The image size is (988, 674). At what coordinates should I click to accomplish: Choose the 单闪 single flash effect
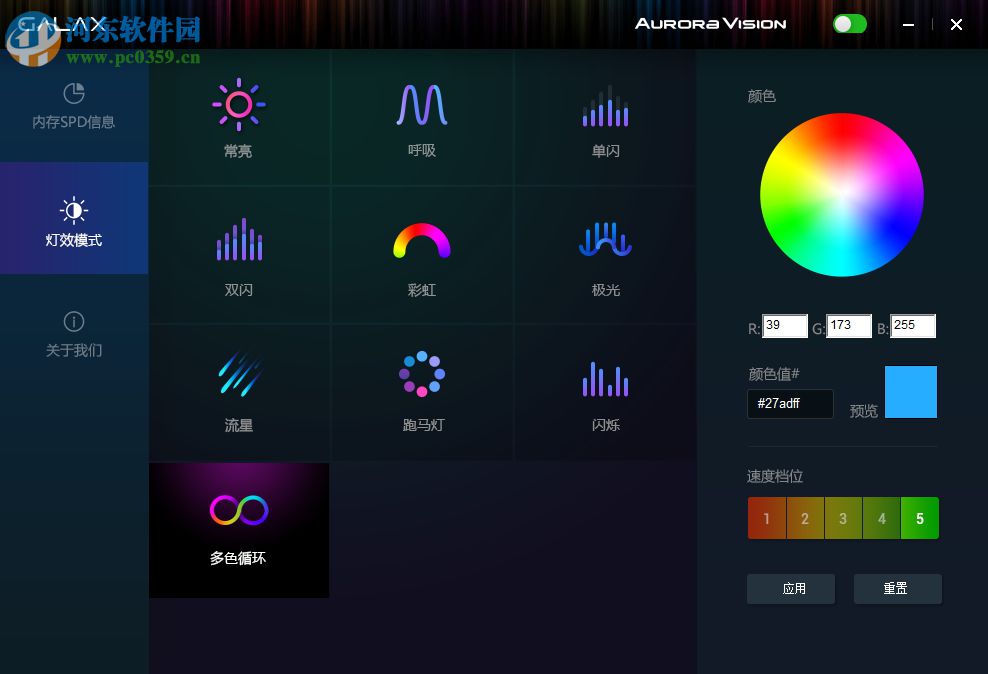tap(605, 117)
